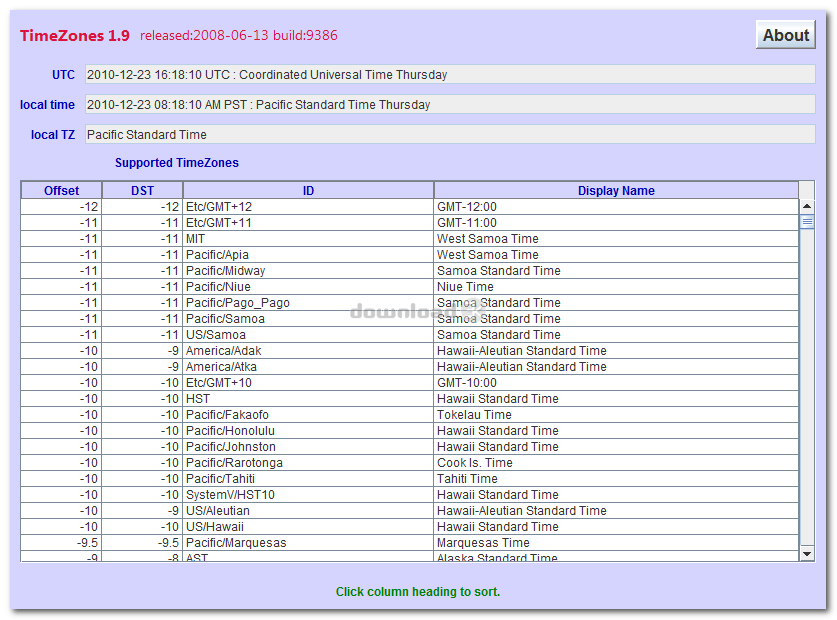Select the Pacific/Marquesas cell
This screenshot has width=837, height=620.
(x=308, y=543)
